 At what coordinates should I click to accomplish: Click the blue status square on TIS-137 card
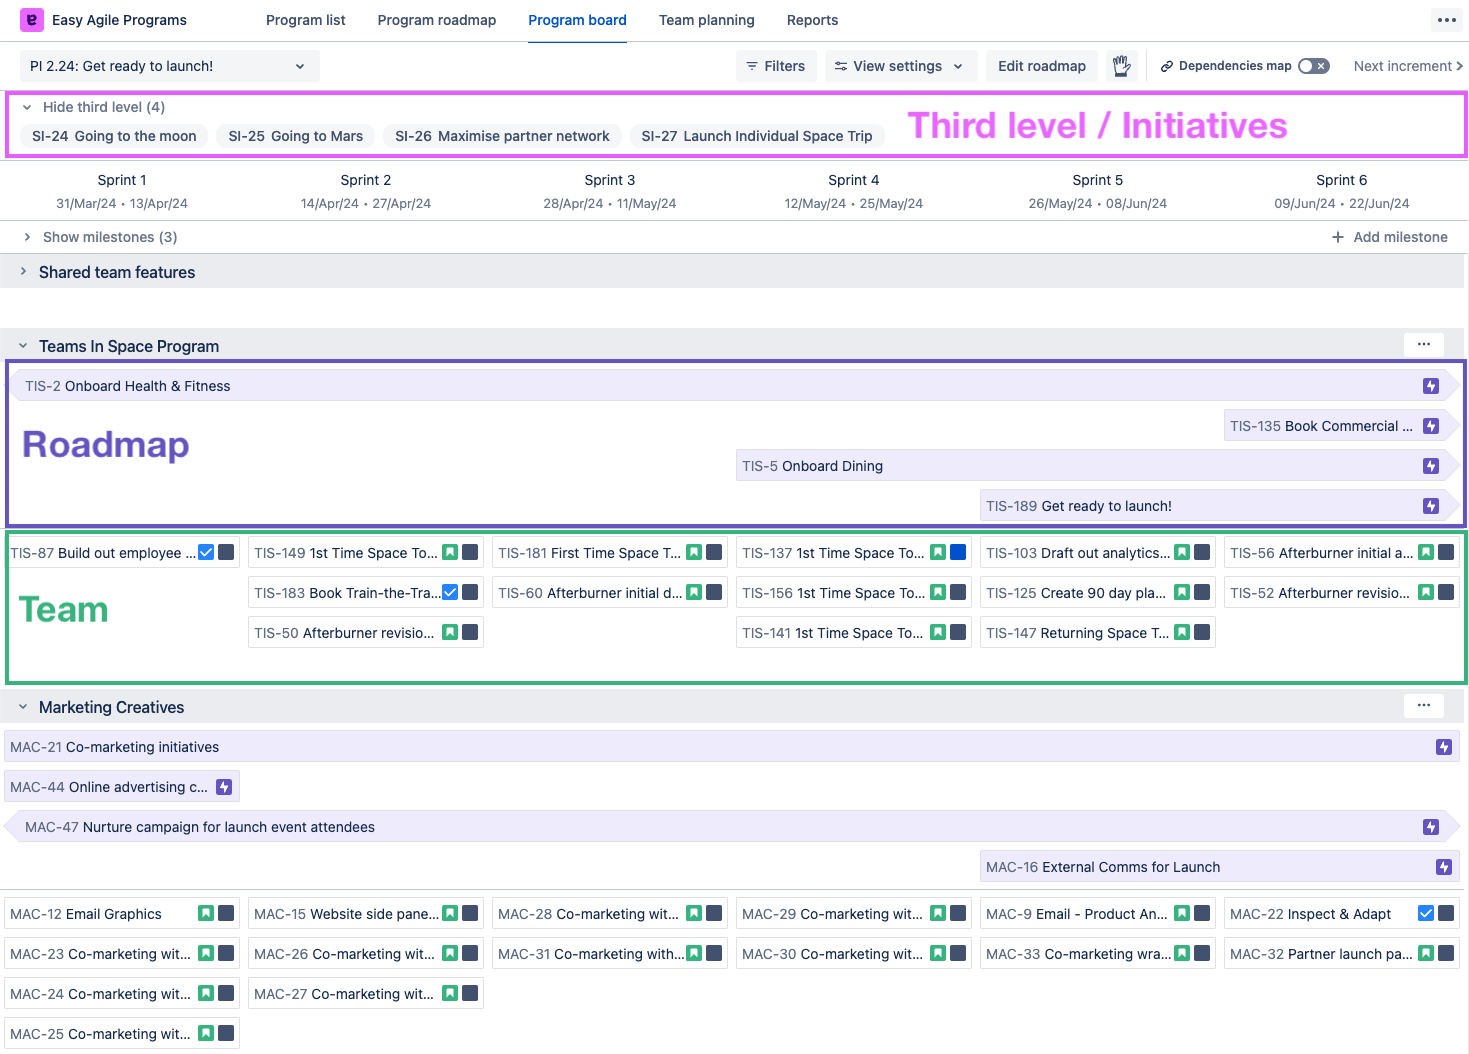coord(958,552)
